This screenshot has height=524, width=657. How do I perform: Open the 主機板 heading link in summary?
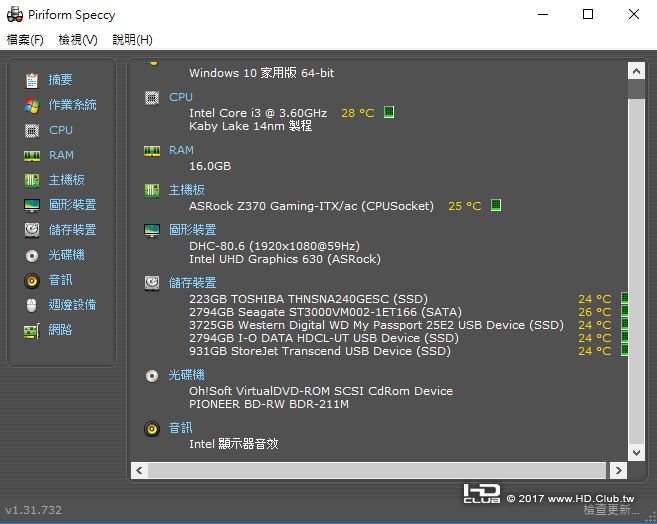point(186,190)
